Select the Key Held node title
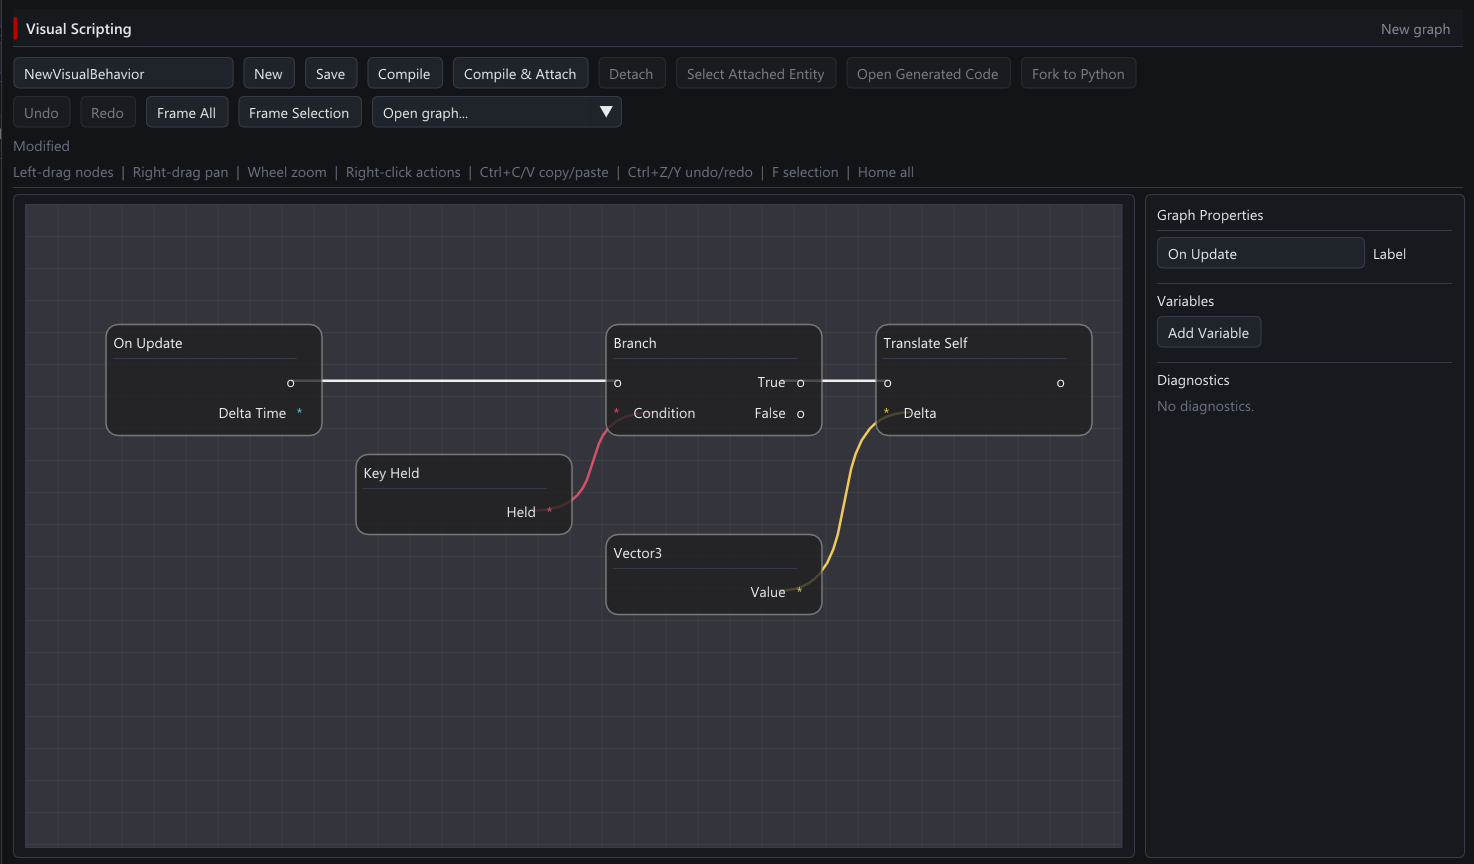This screenshot has width=1474, height=864. coord(391,473)
